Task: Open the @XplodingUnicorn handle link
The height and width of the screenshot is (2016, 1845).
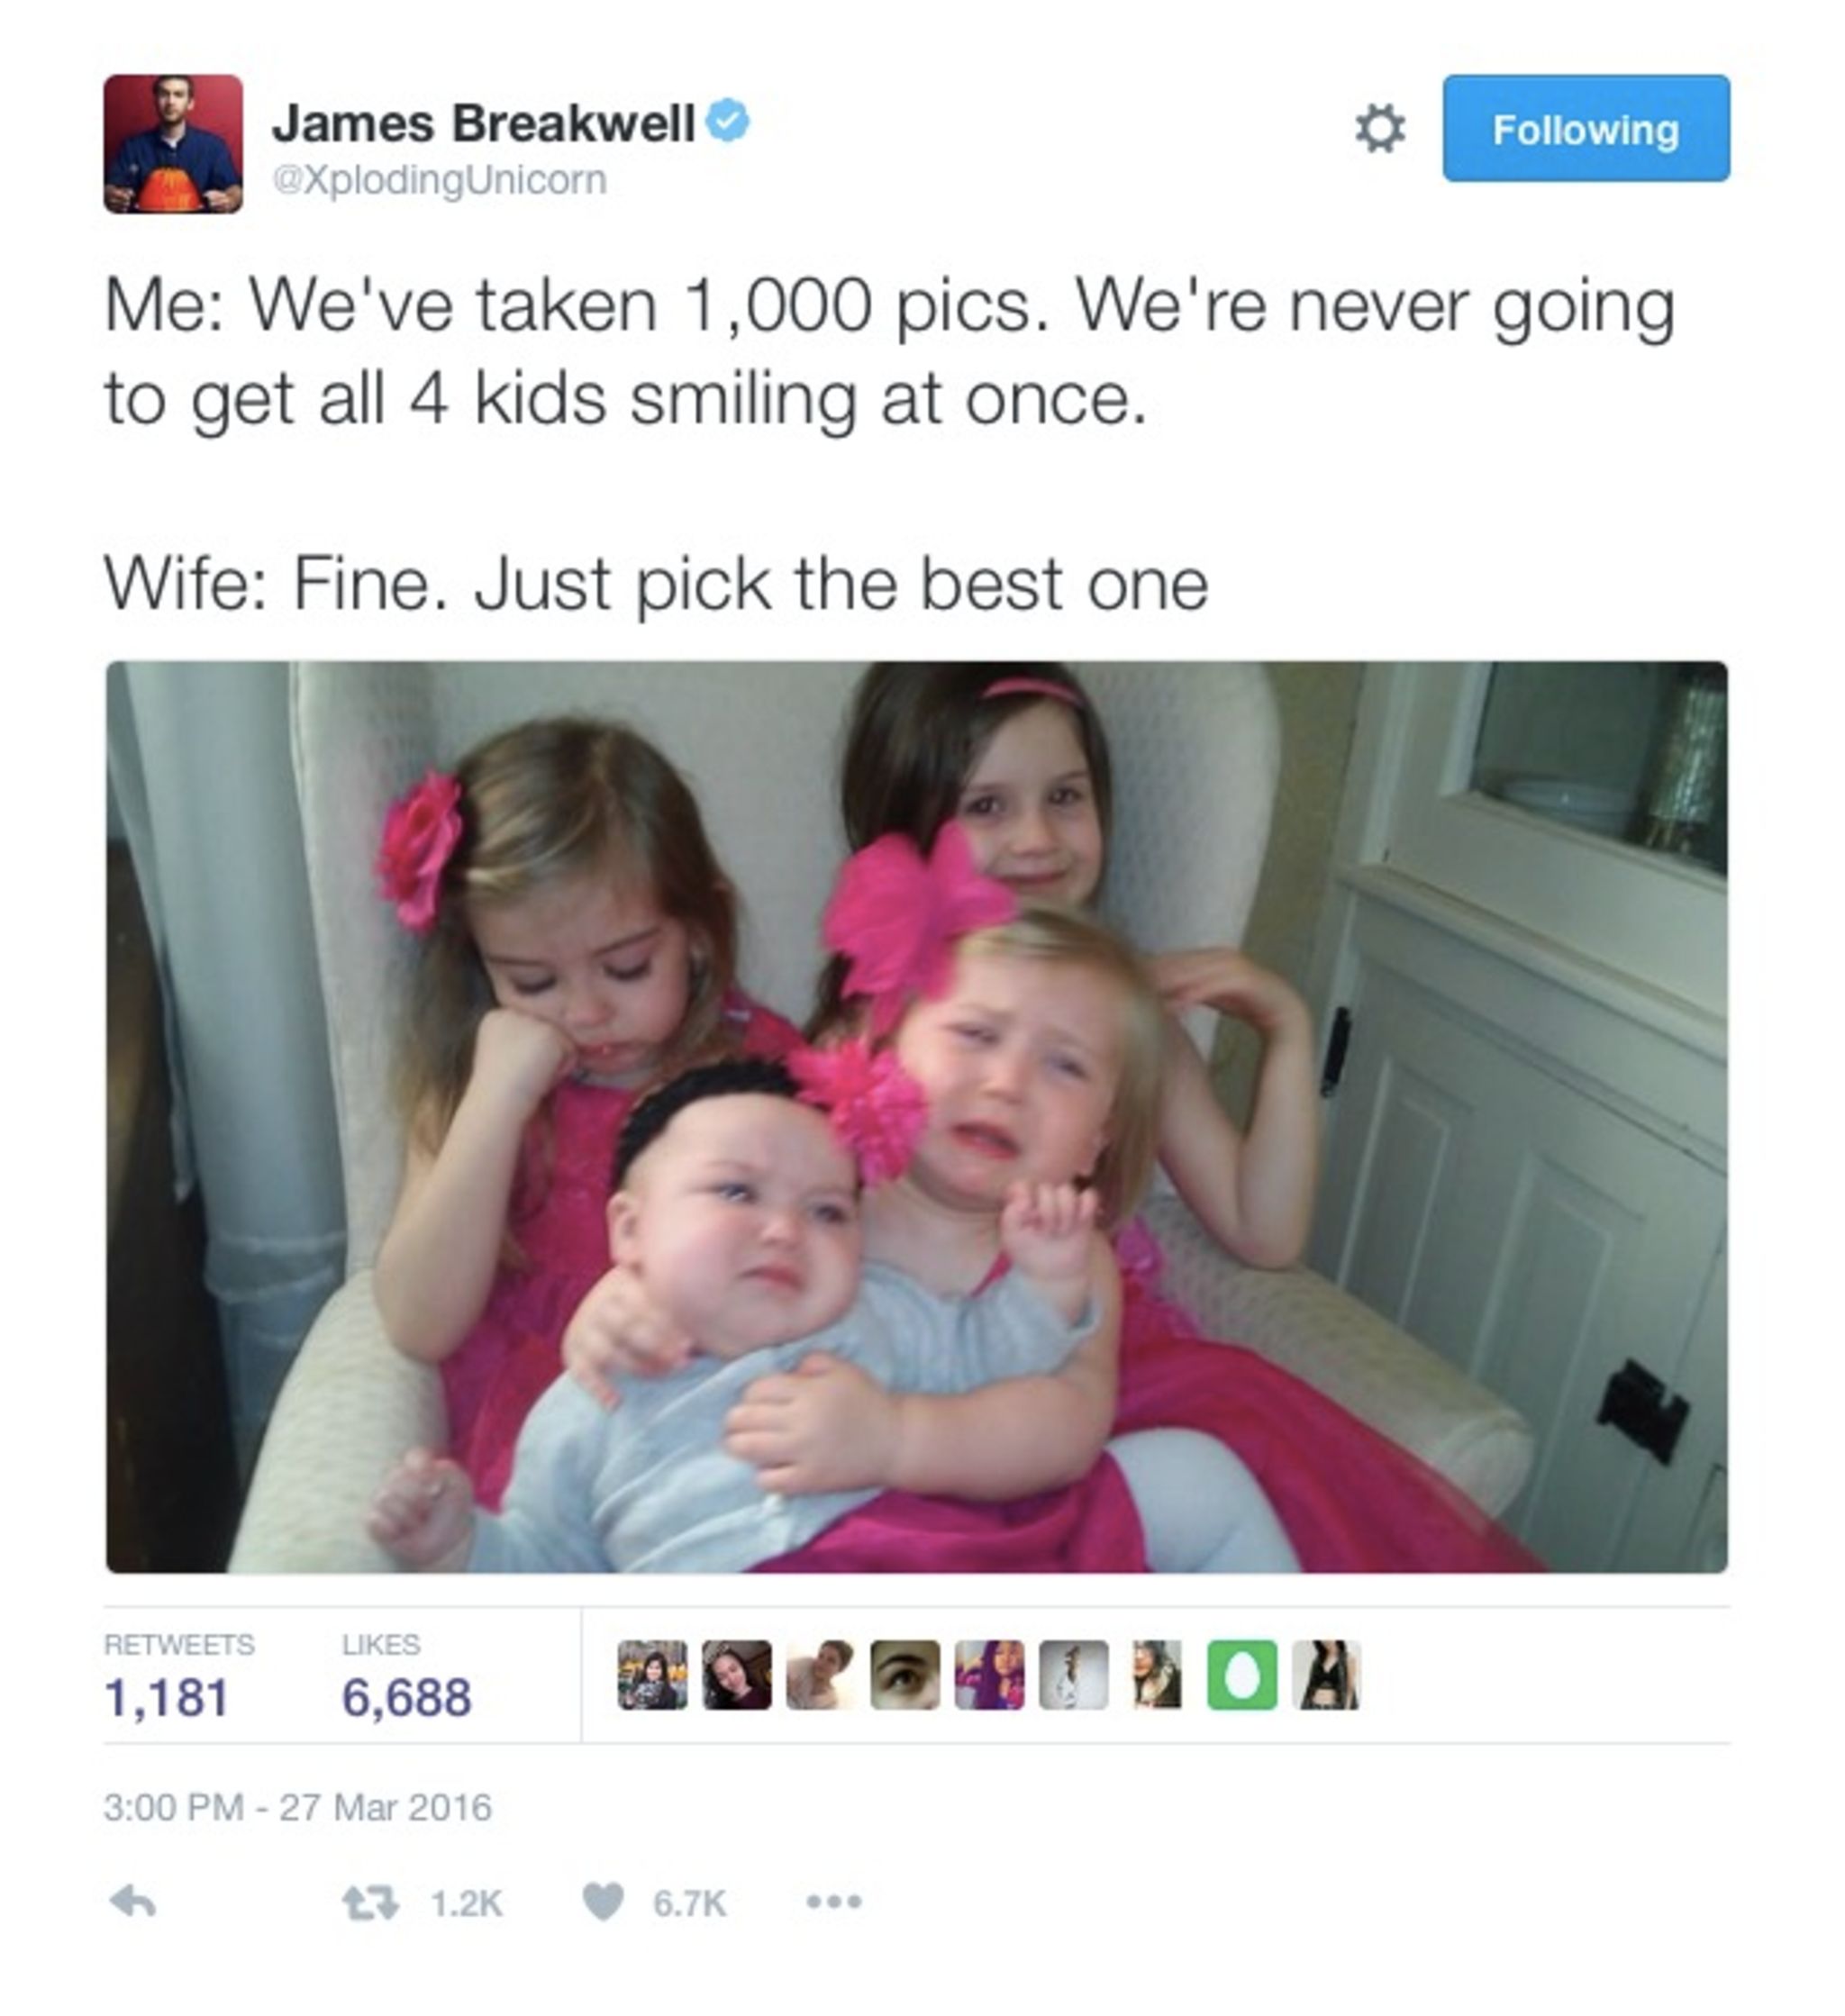Action: click(439, 180)
